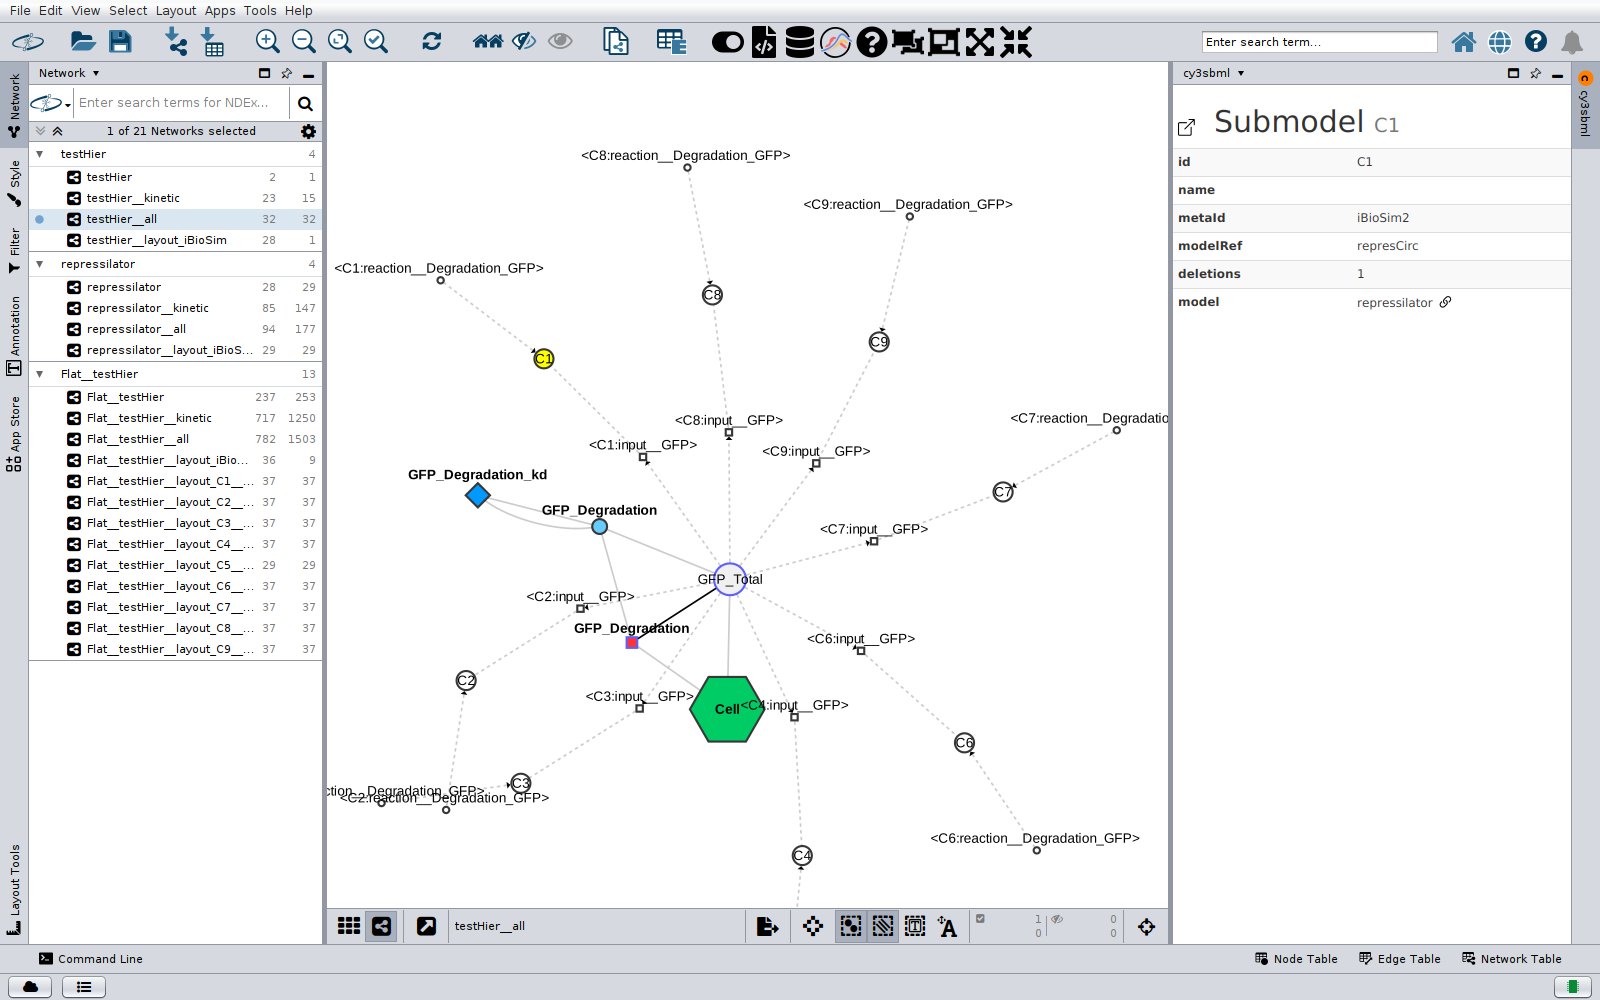Image resolution: width=1600 pixels, height=1000 pixels.
Task: Toggle annotation selection mode icon
Action: [x=915, y=926]
